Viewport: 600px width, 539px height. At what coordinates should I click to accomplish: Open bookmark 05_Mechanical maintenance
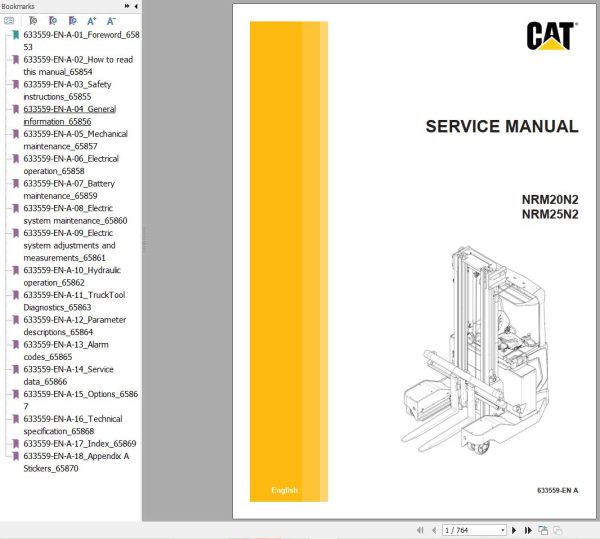pyautogui.click(x=75, y=140)
